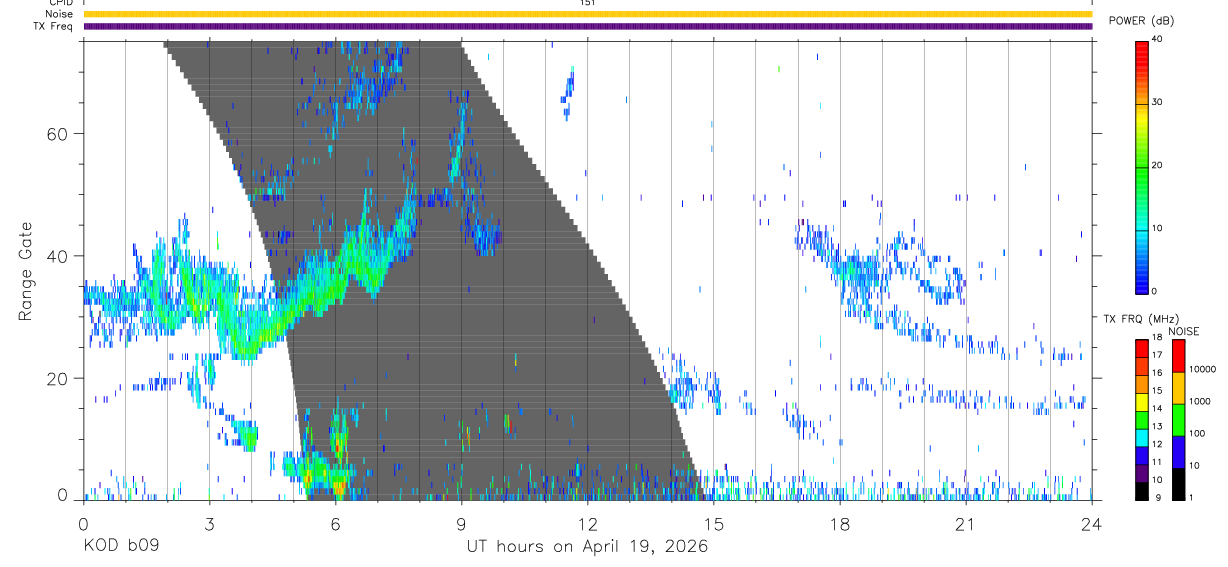Click the power scale value '30'
Image resolution: width=1228 pixels, height=567 pixels.
coord(1157,102)
